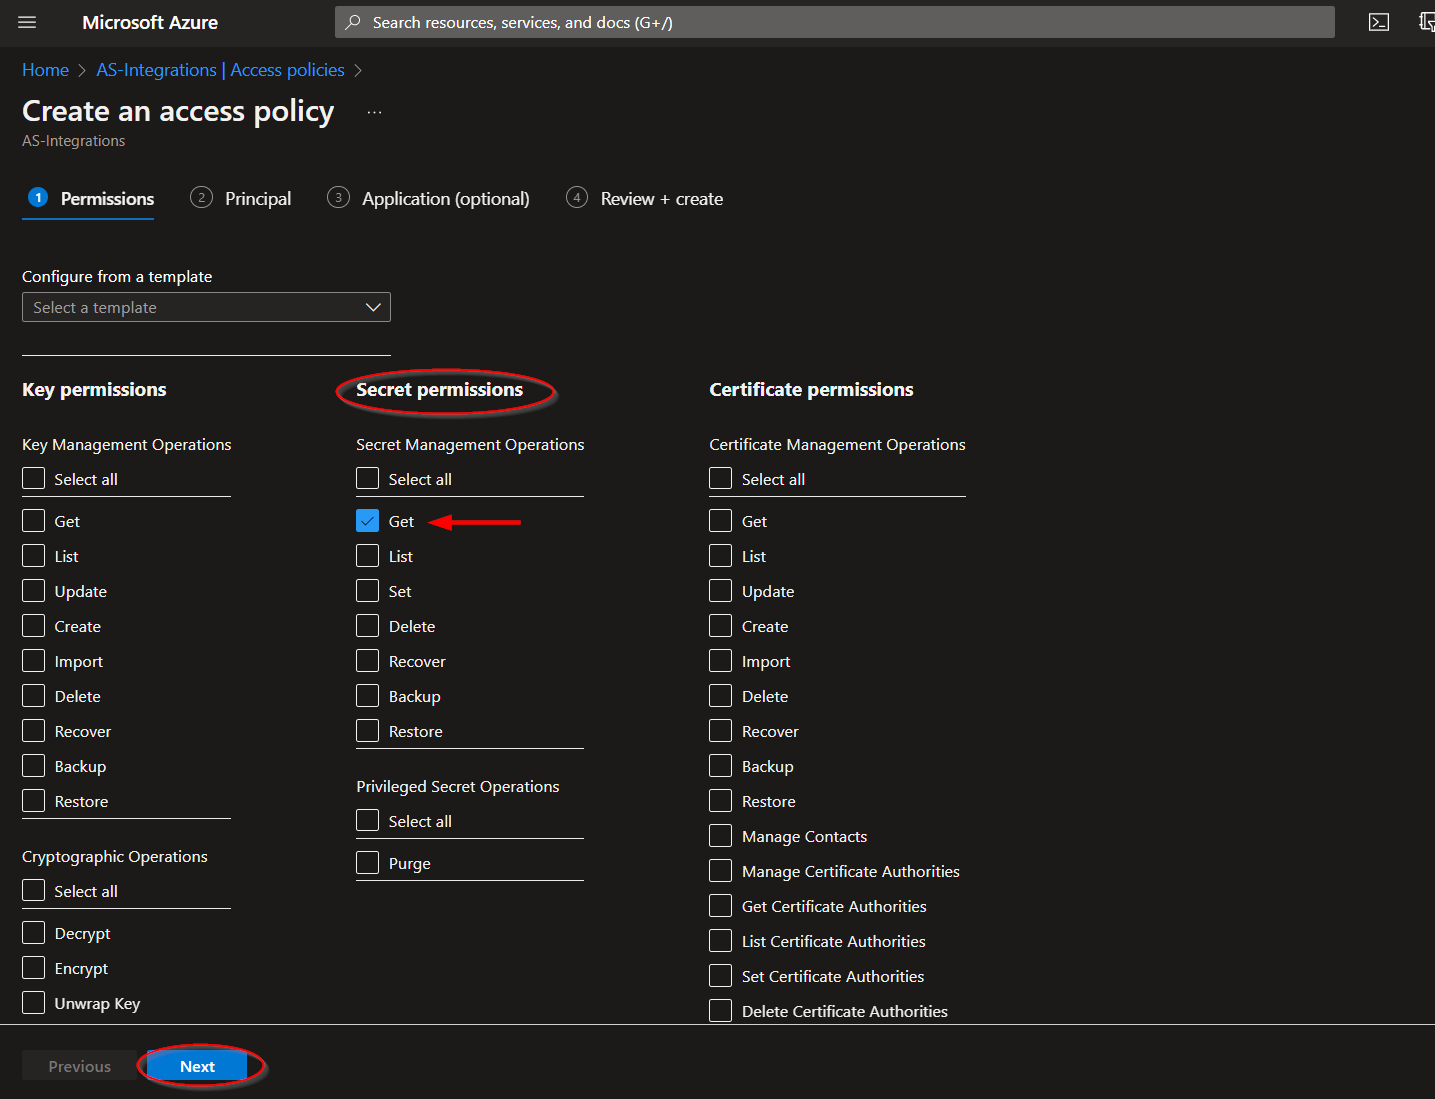Search resources, services, and docs field
Image resolution: width=1435 pixels, height=1099 pixels.
[x=834, y=22]
